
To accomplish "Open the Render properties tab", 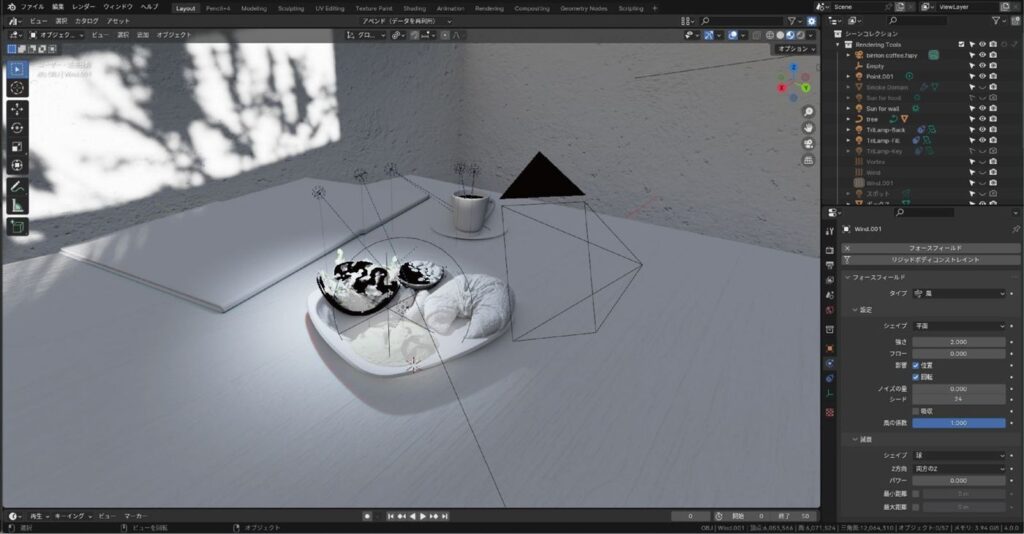I will click(x=829, y=250).
